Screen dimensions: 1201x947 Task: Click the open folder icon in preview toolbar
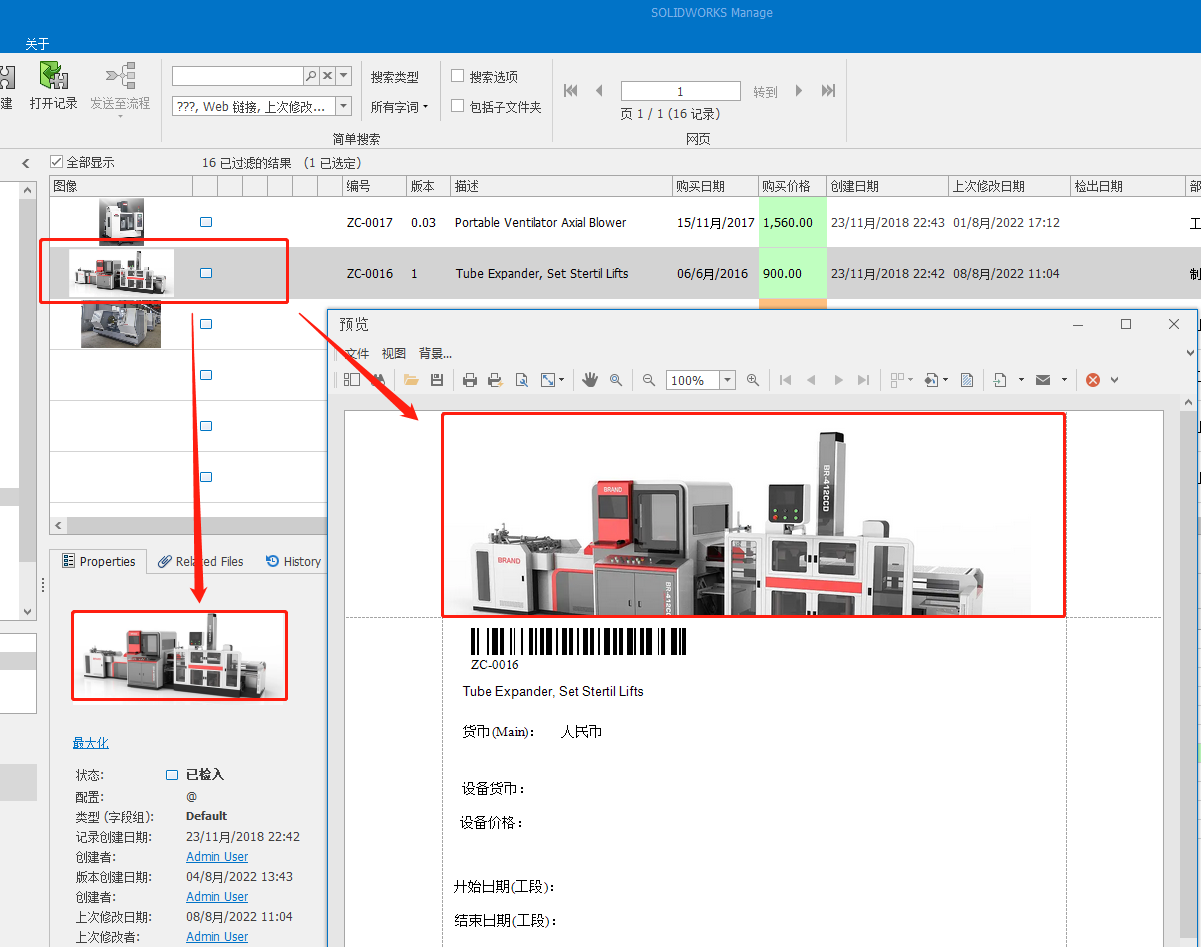[411, 380]
